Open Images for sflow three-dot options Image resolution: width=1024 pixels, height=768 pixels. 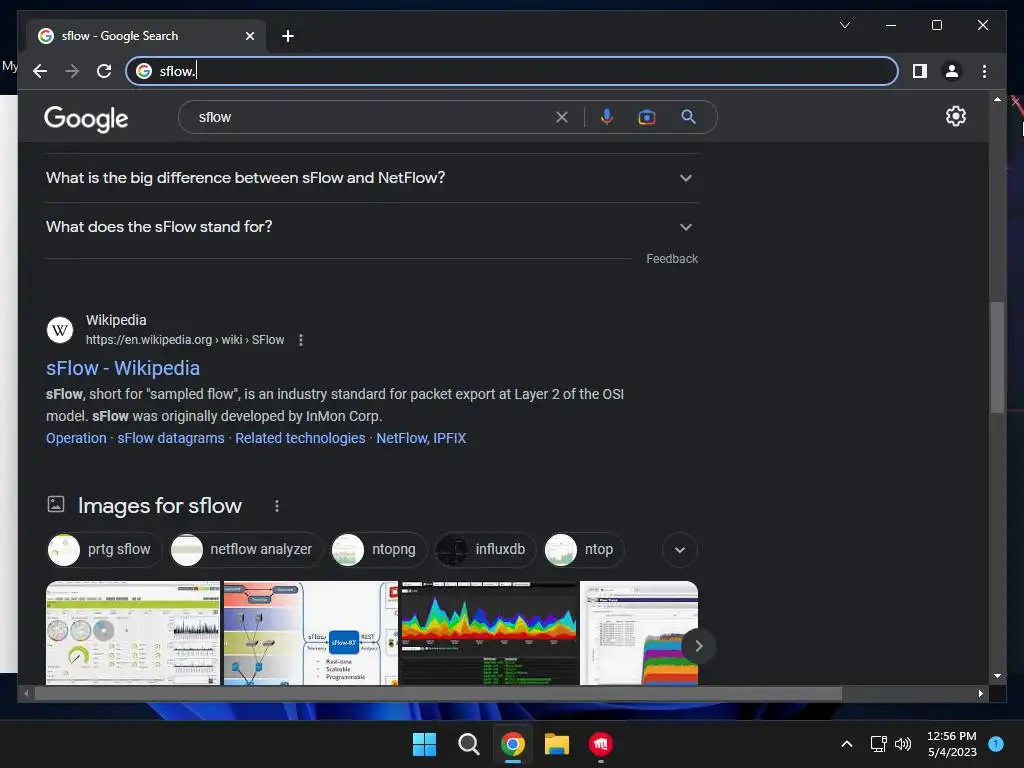(277, 506)
